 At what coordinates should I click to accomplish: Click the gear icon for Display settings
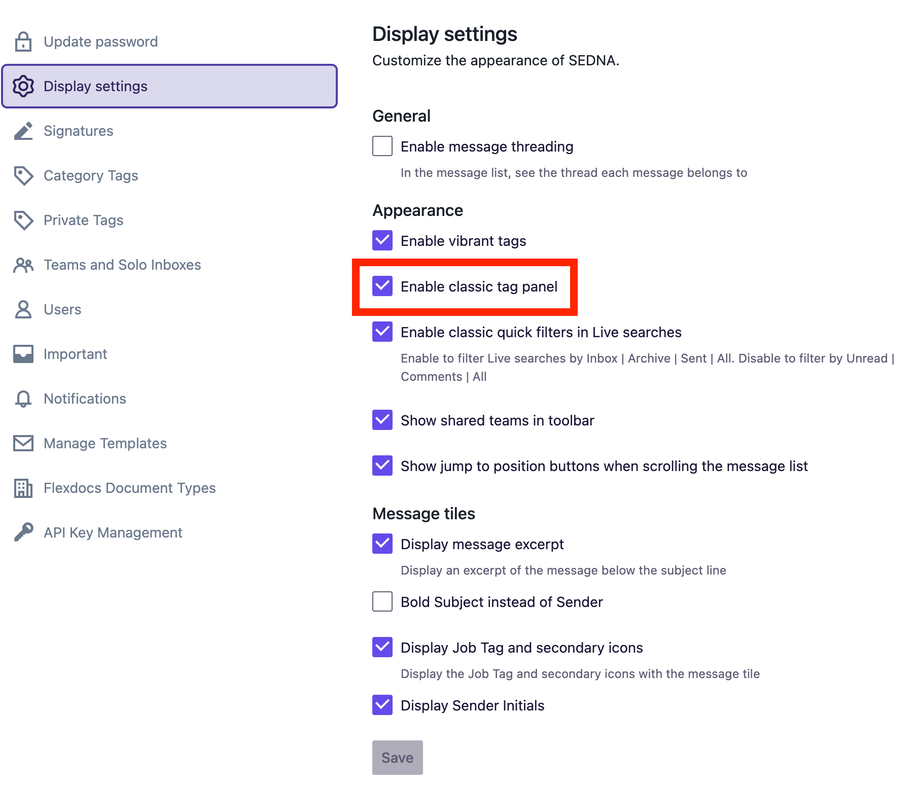coord(23,86)
